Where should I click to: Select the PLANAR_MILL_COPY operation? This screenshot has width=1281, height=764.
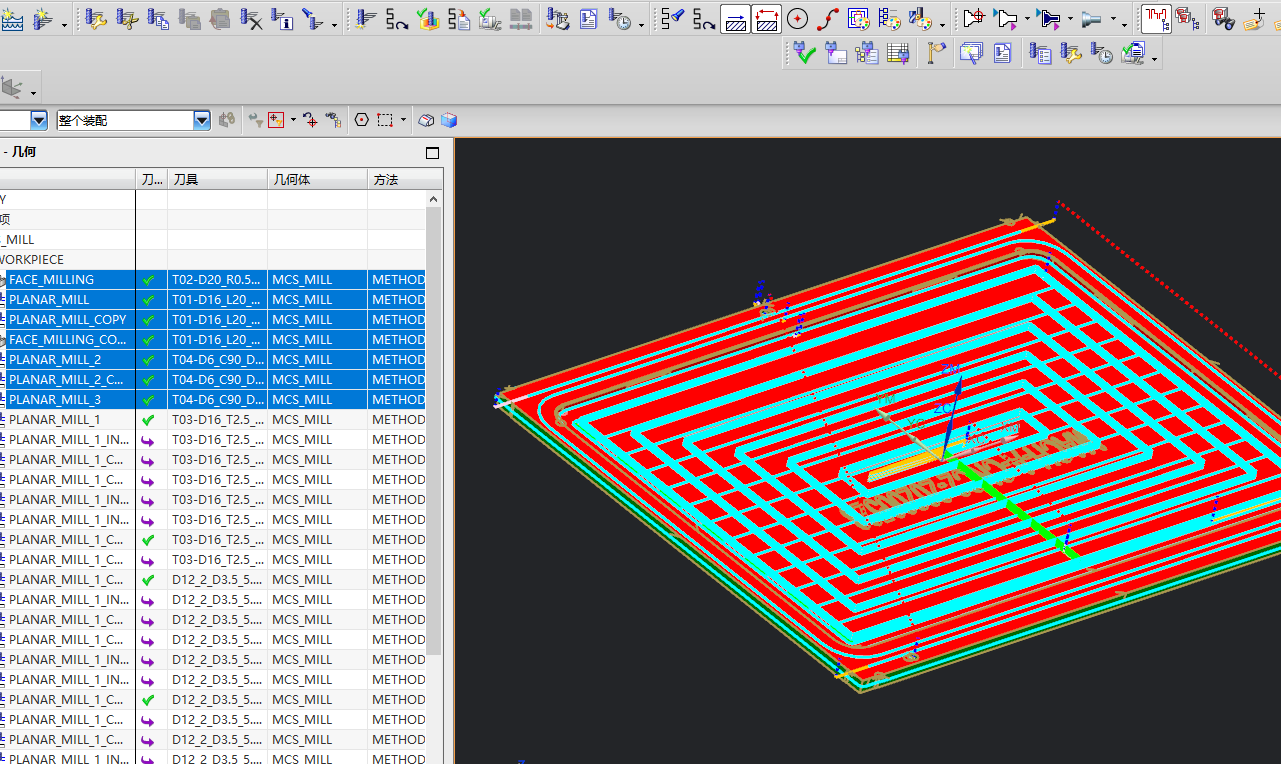(x=68, y=320)
